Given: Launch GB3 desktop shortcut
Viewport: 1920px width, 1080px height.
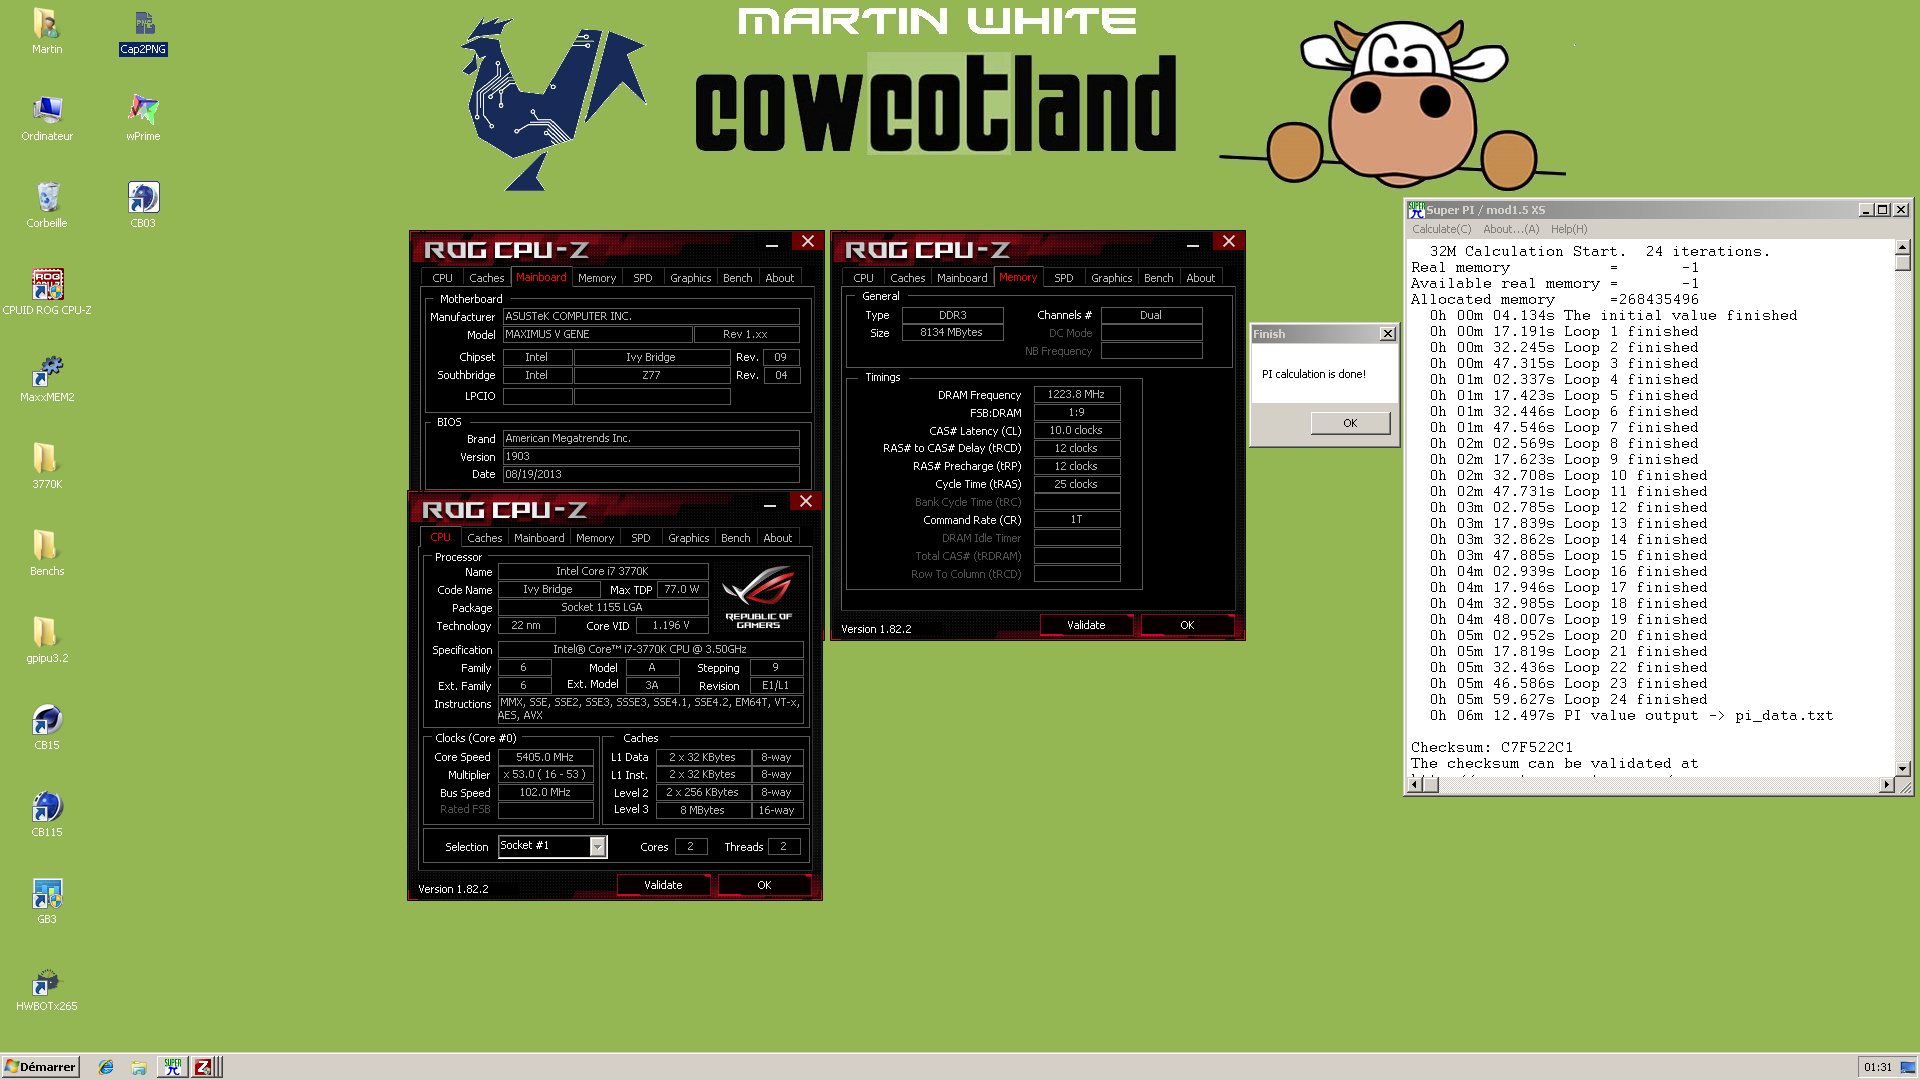Looking at the screenshot, I should (x=47, y=901).
